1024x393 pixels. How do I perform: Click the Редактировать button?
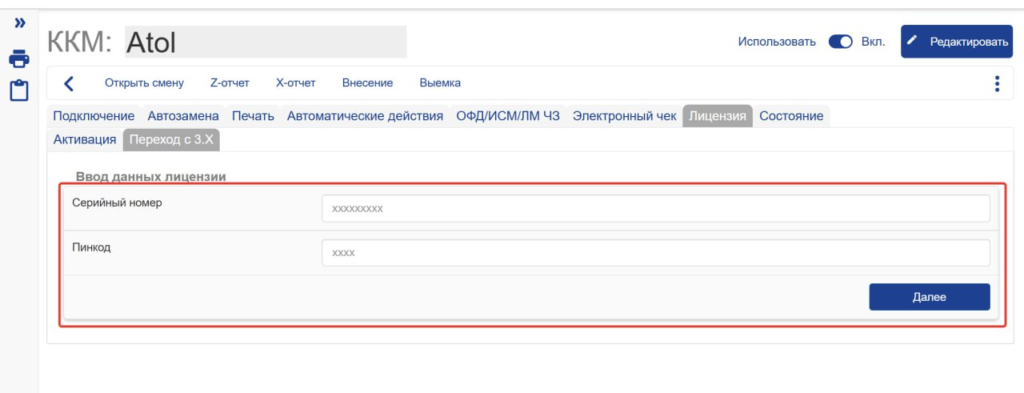957,42
